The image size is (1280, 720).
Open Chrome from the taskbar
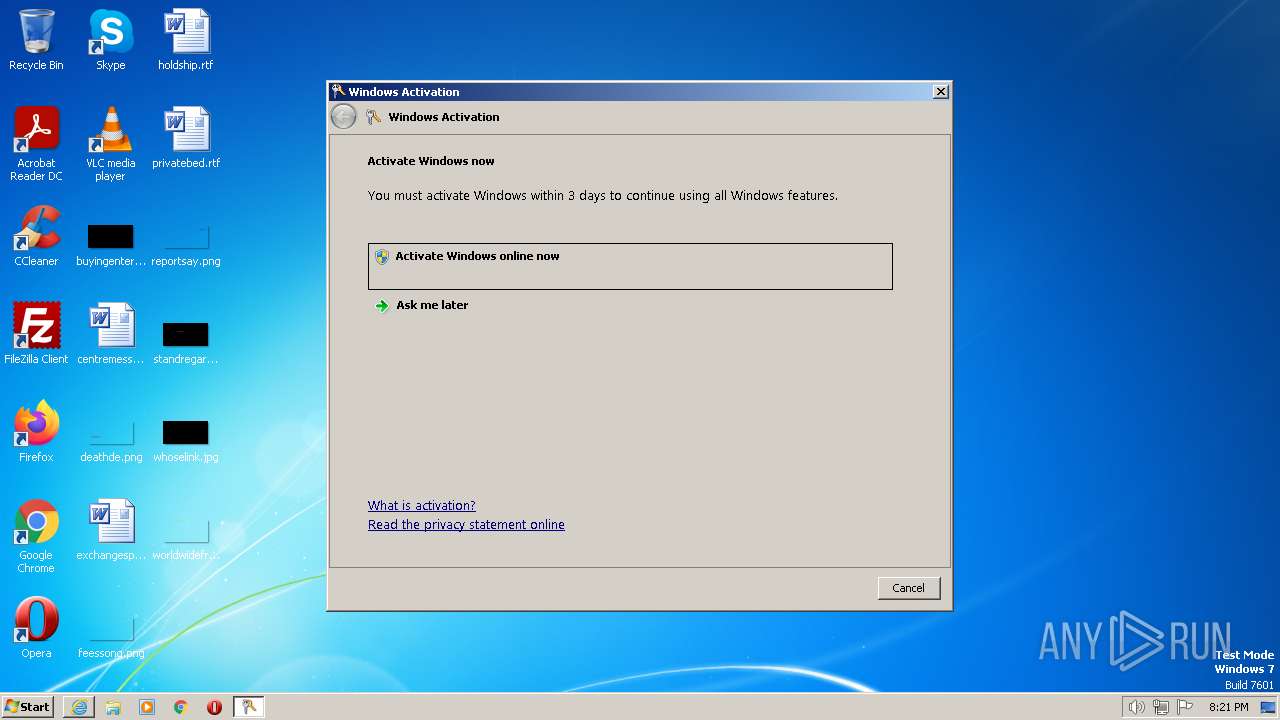pyautogui.click(x=181, y=707)
